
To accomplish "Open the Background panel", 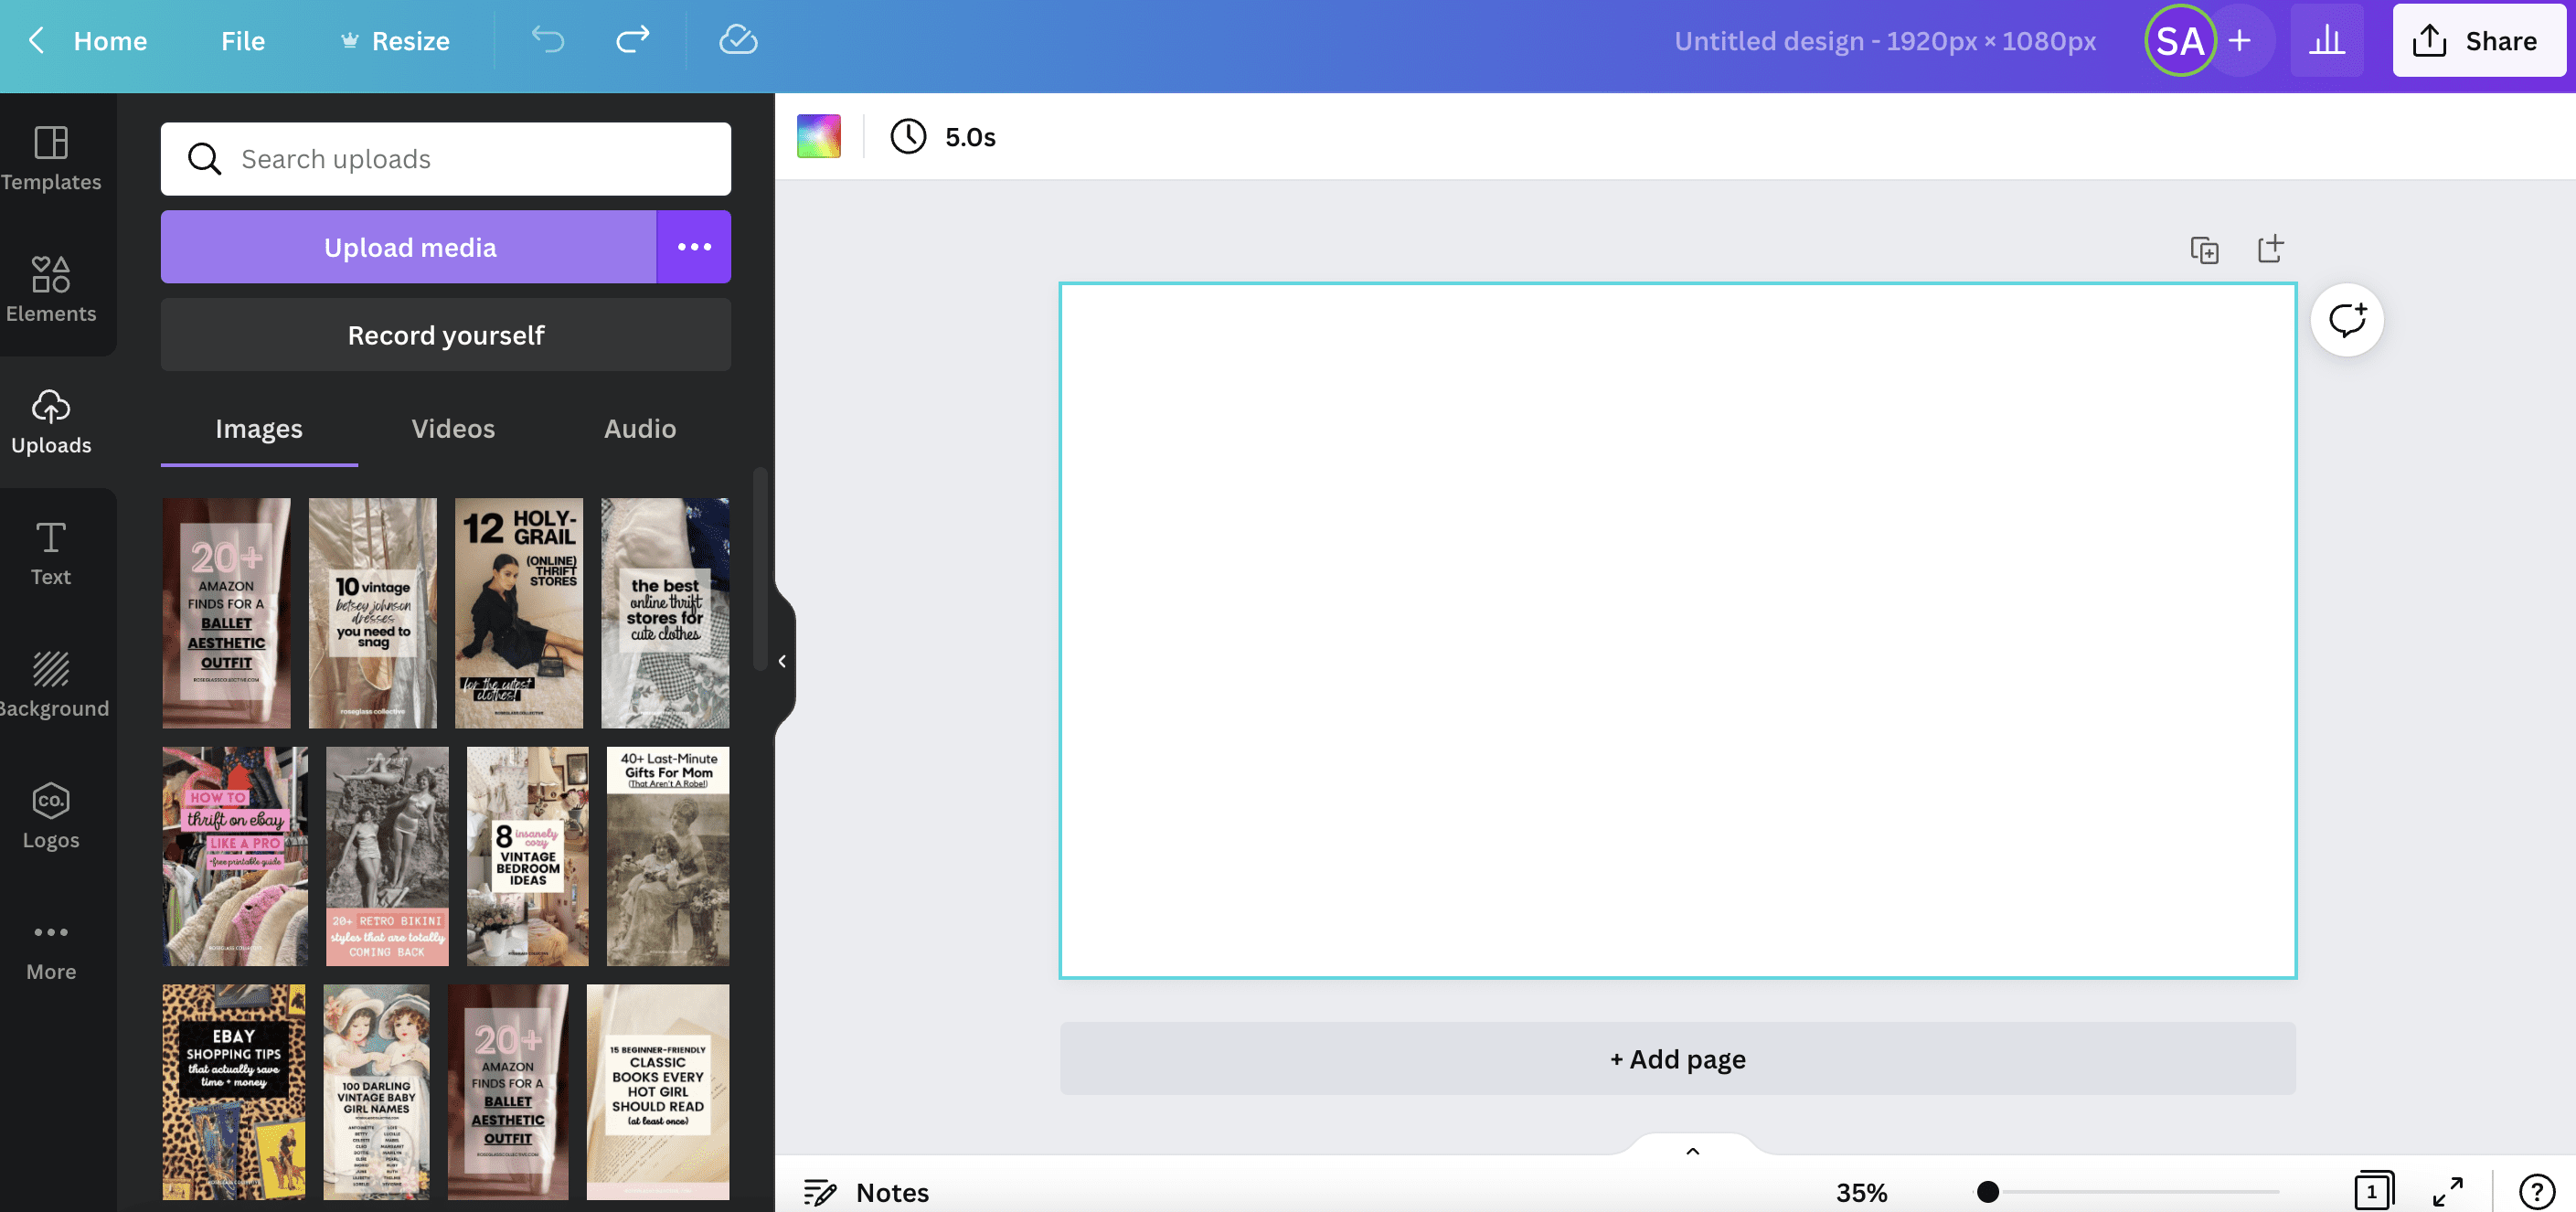I will pos(51,683).
